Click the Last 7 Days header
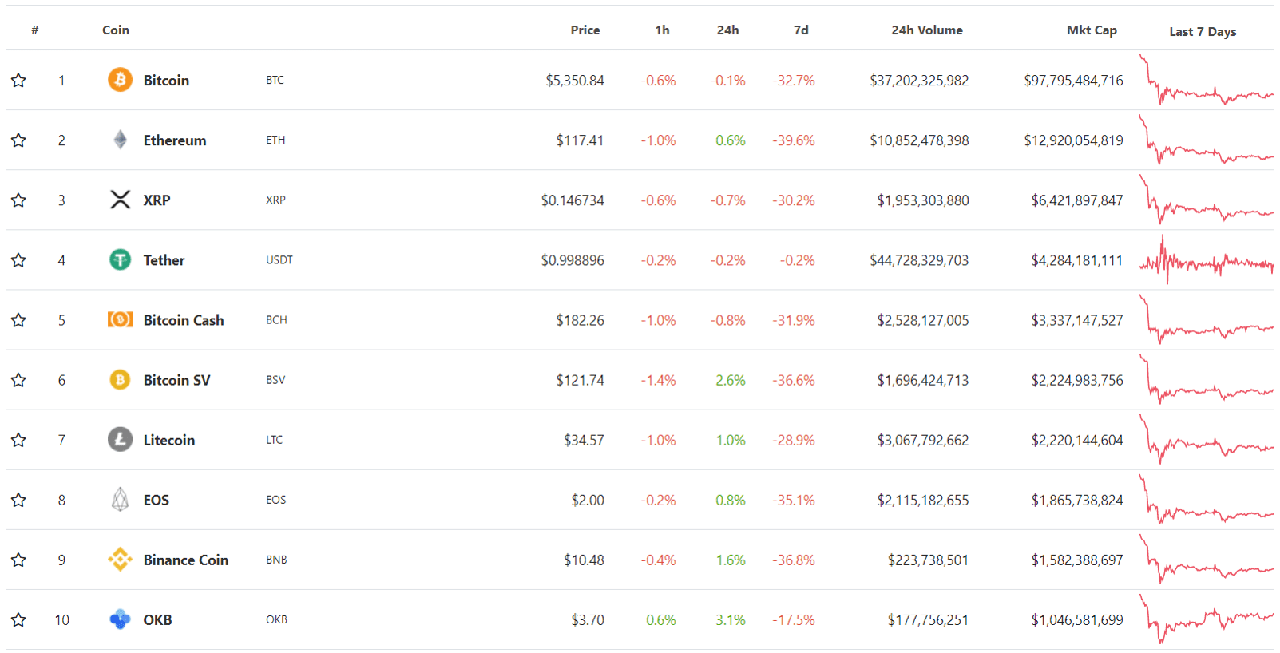The height and width of the screenshot is (653, 1280). click(x=1203, y=32)
